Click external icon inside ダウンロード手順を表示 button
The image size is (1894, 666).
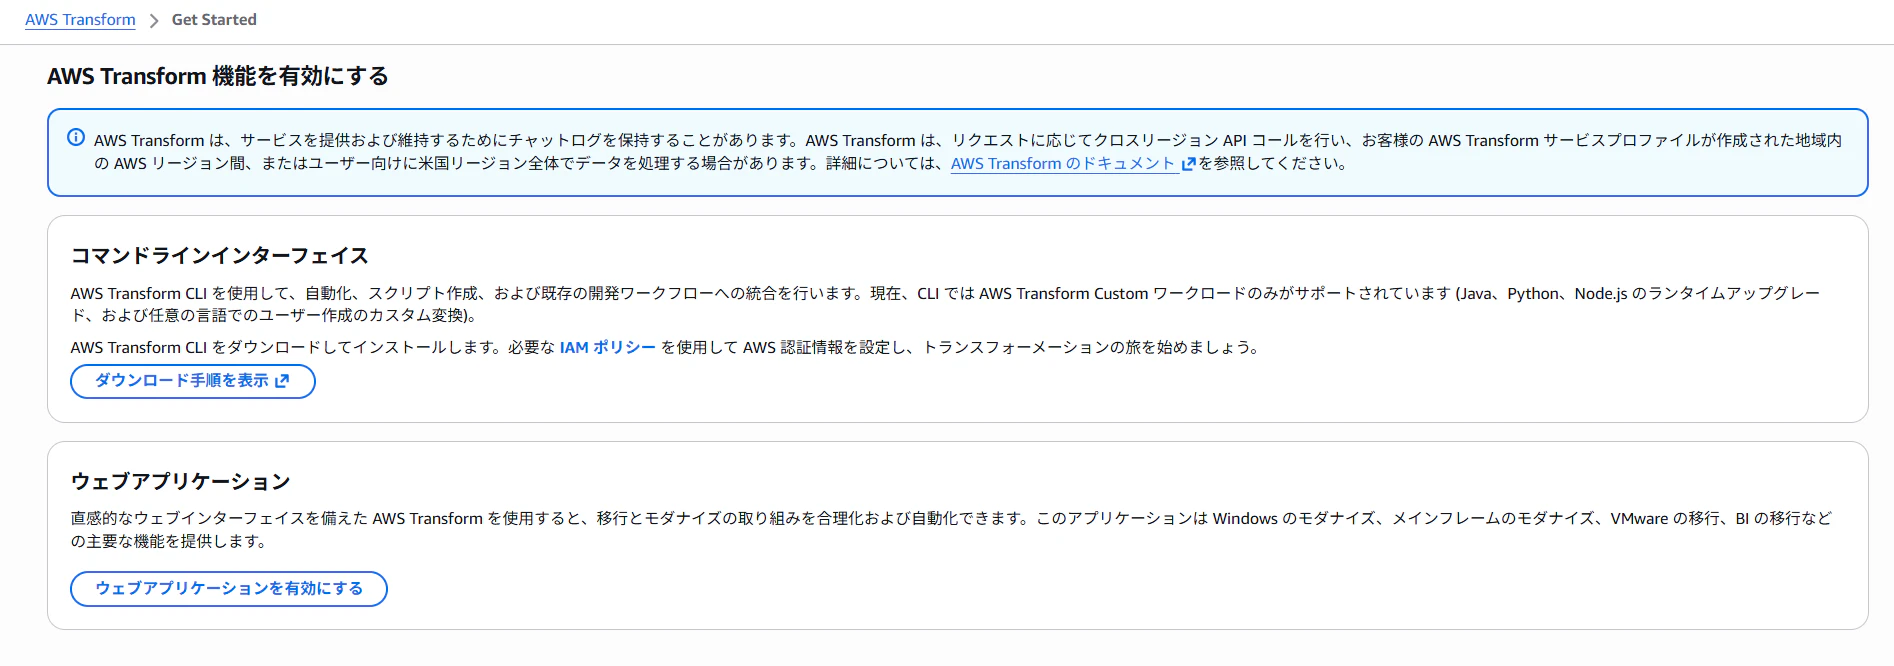click(282, 381)
